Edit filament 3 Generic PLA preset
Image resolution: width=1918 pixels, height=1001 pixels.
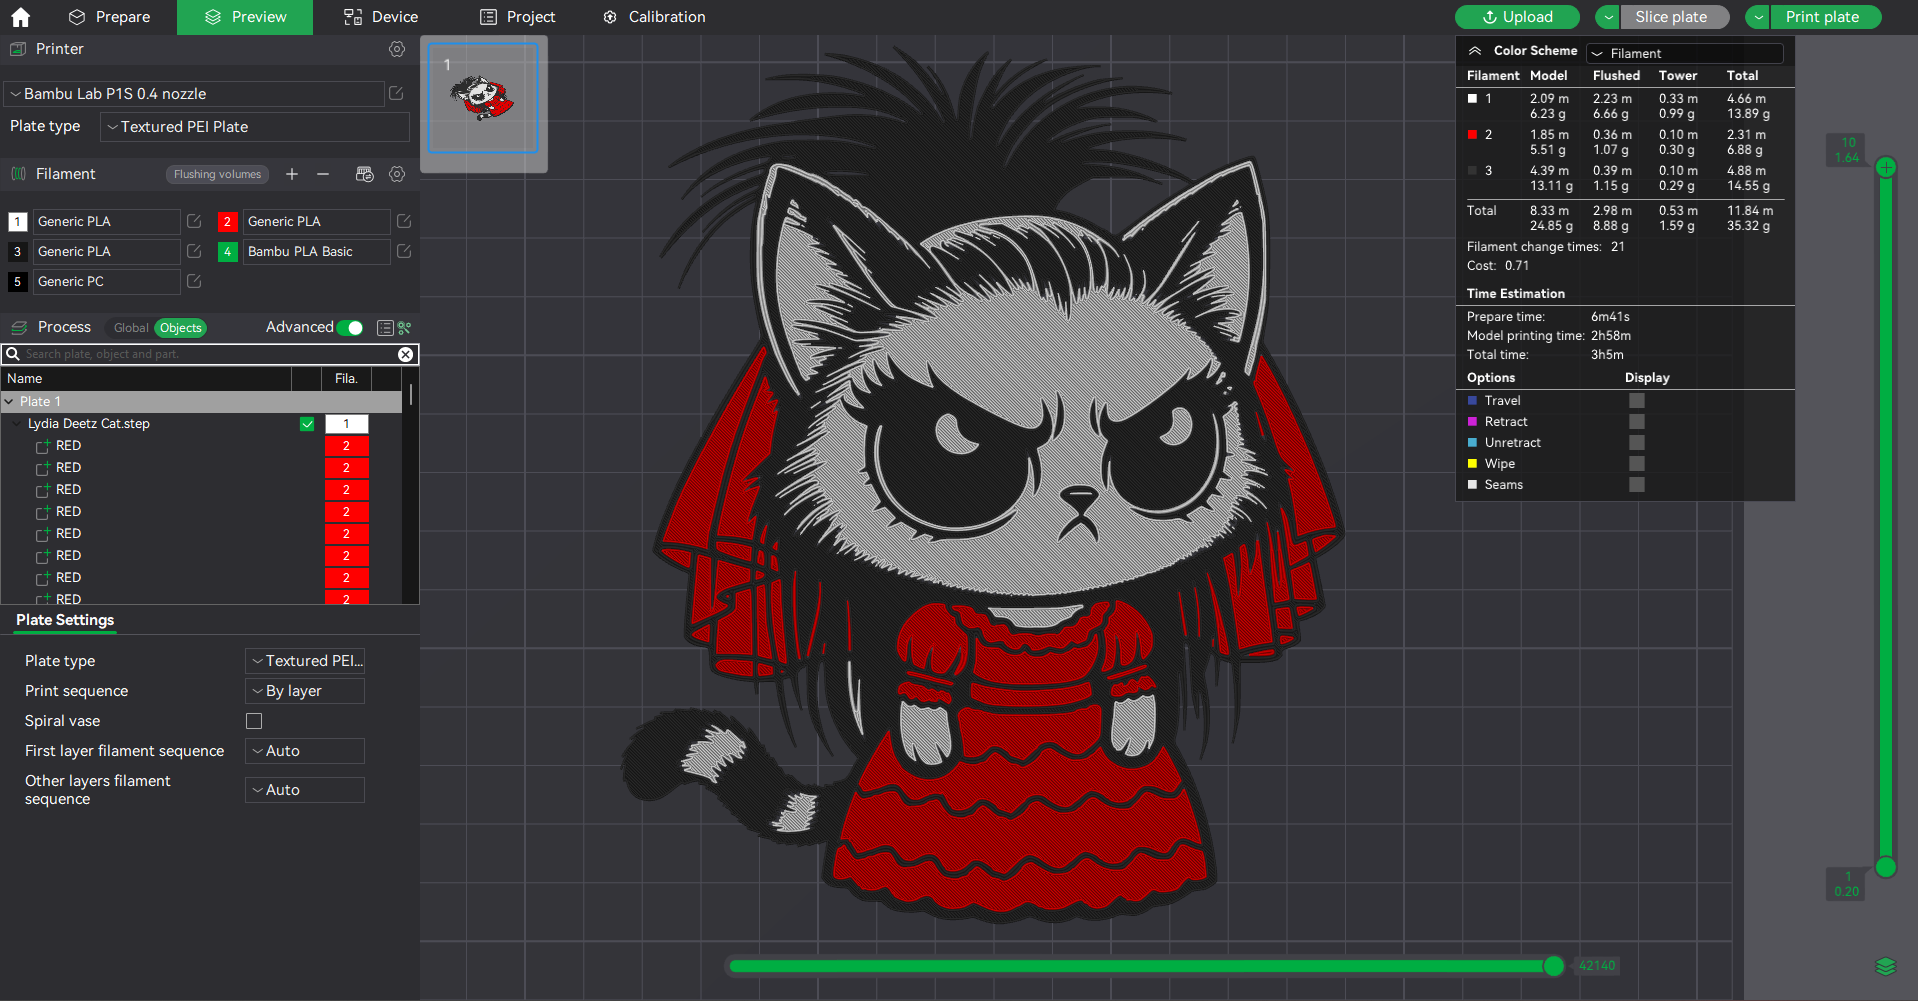click(x=194, y=251)
